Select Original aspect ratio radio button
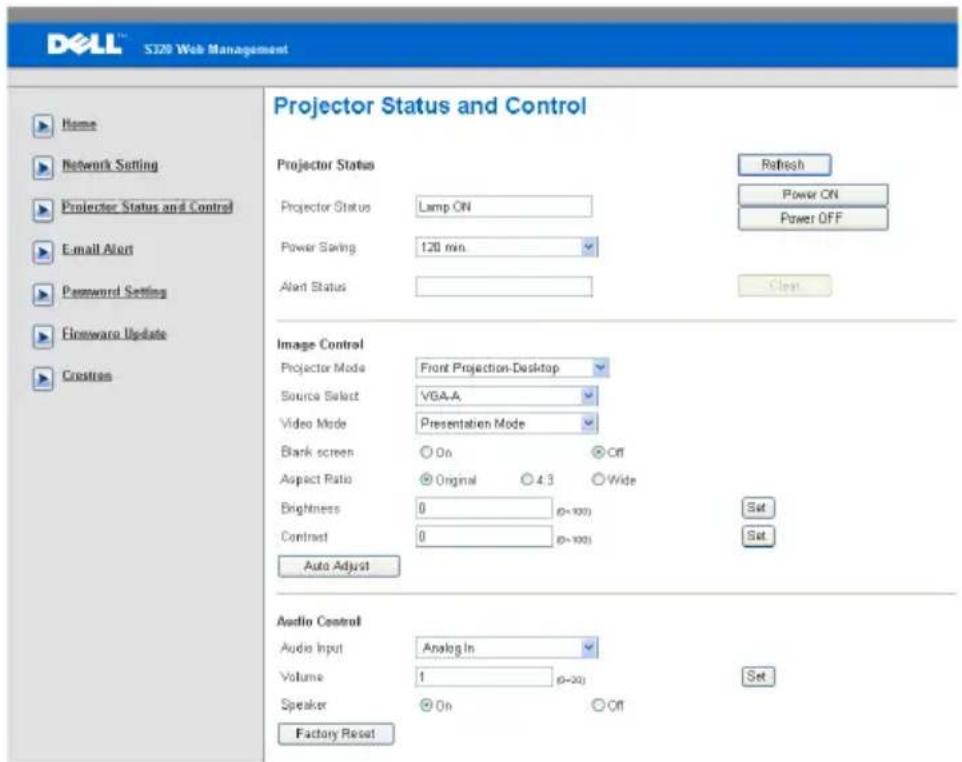This screenshot has height=762, width=962. point(426,479)
